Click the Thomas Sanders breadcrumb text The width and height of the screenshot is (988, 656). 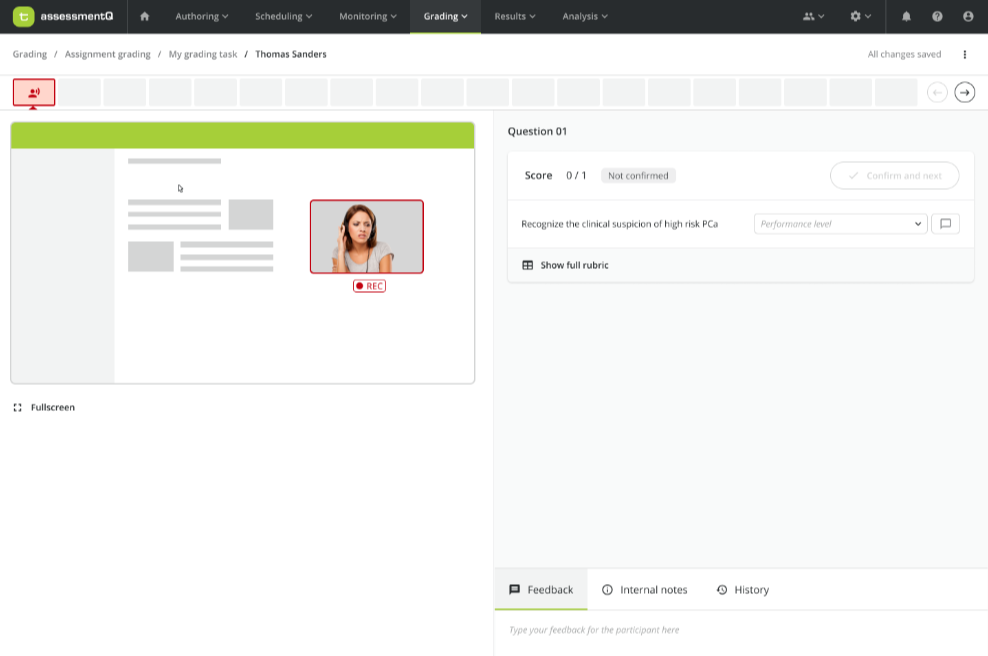click(x=290, y=54)
